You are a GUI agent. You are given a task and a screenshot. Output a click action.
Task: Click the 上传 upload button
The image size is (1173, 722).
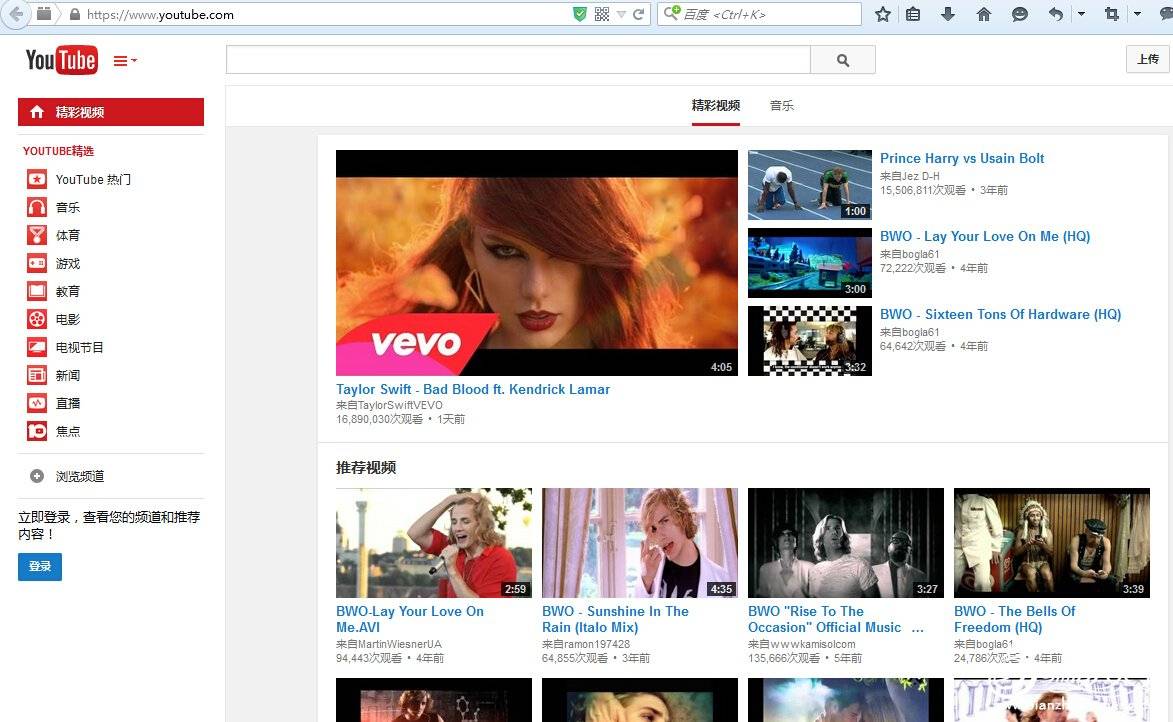(x=1148, y=59)
